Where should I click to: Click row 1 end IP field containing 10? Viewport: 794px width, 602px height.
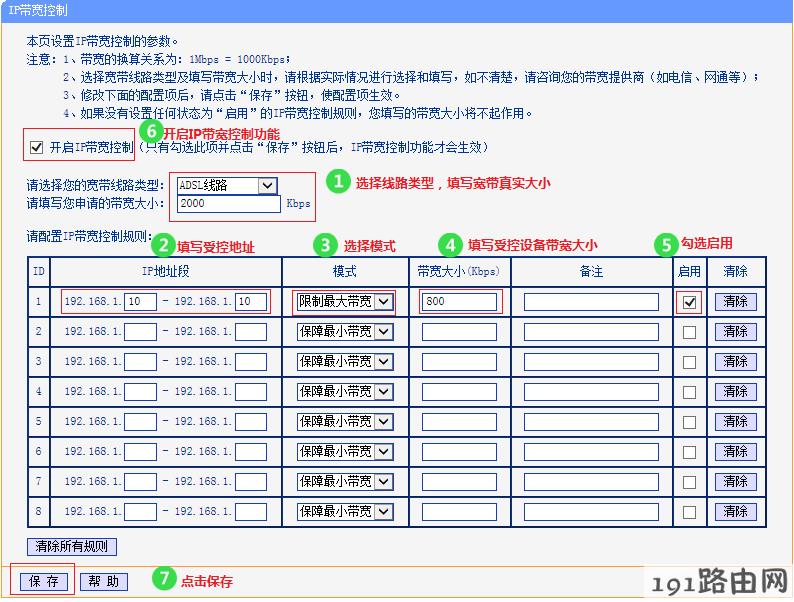click(x=251, y=302)
